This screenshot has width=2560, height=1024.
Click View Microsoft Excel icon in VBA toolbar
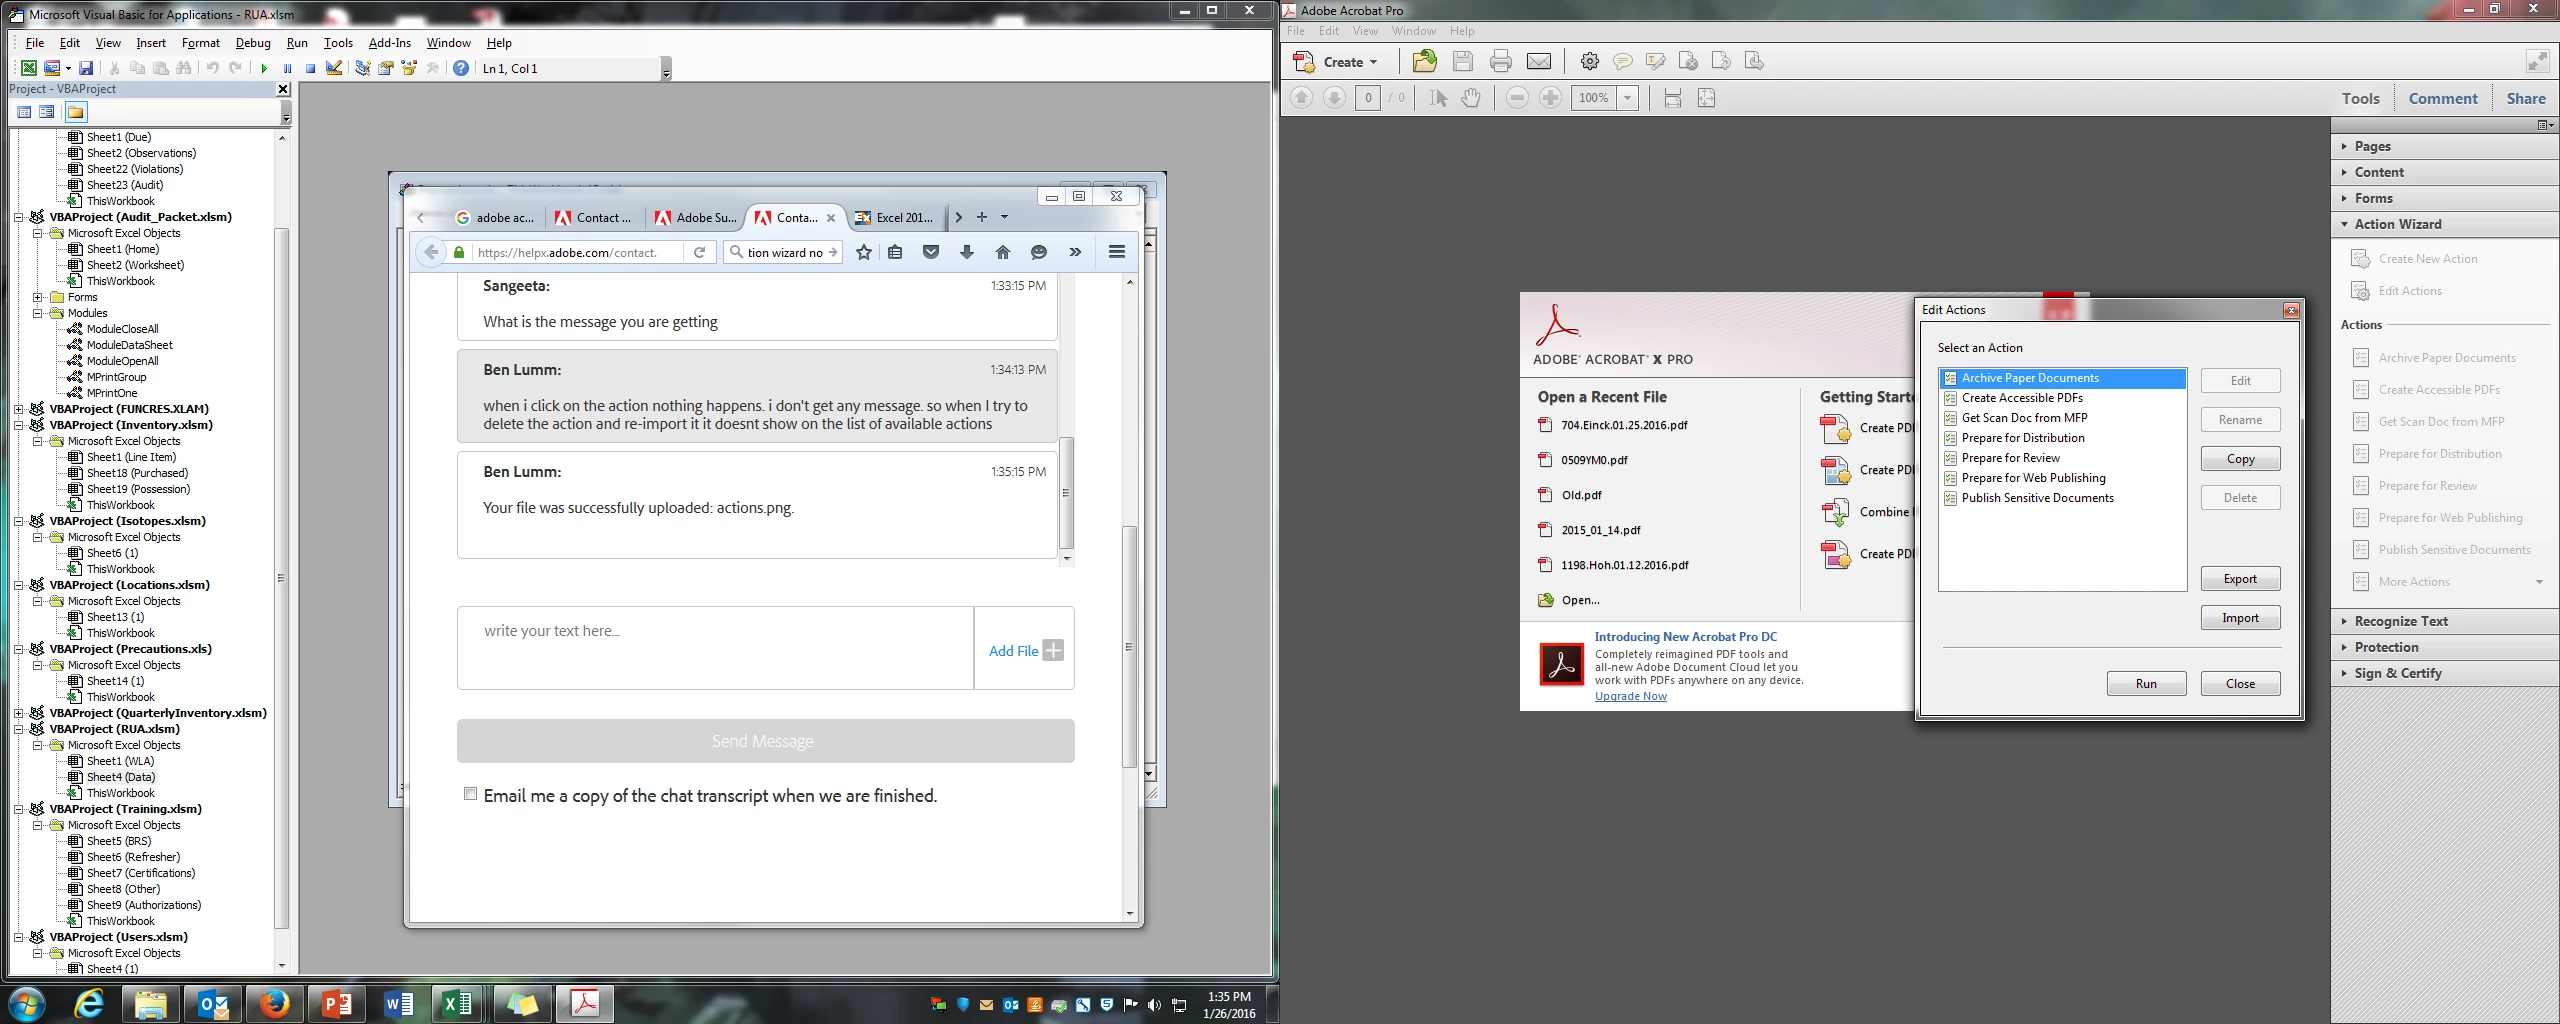coord(29,68)
